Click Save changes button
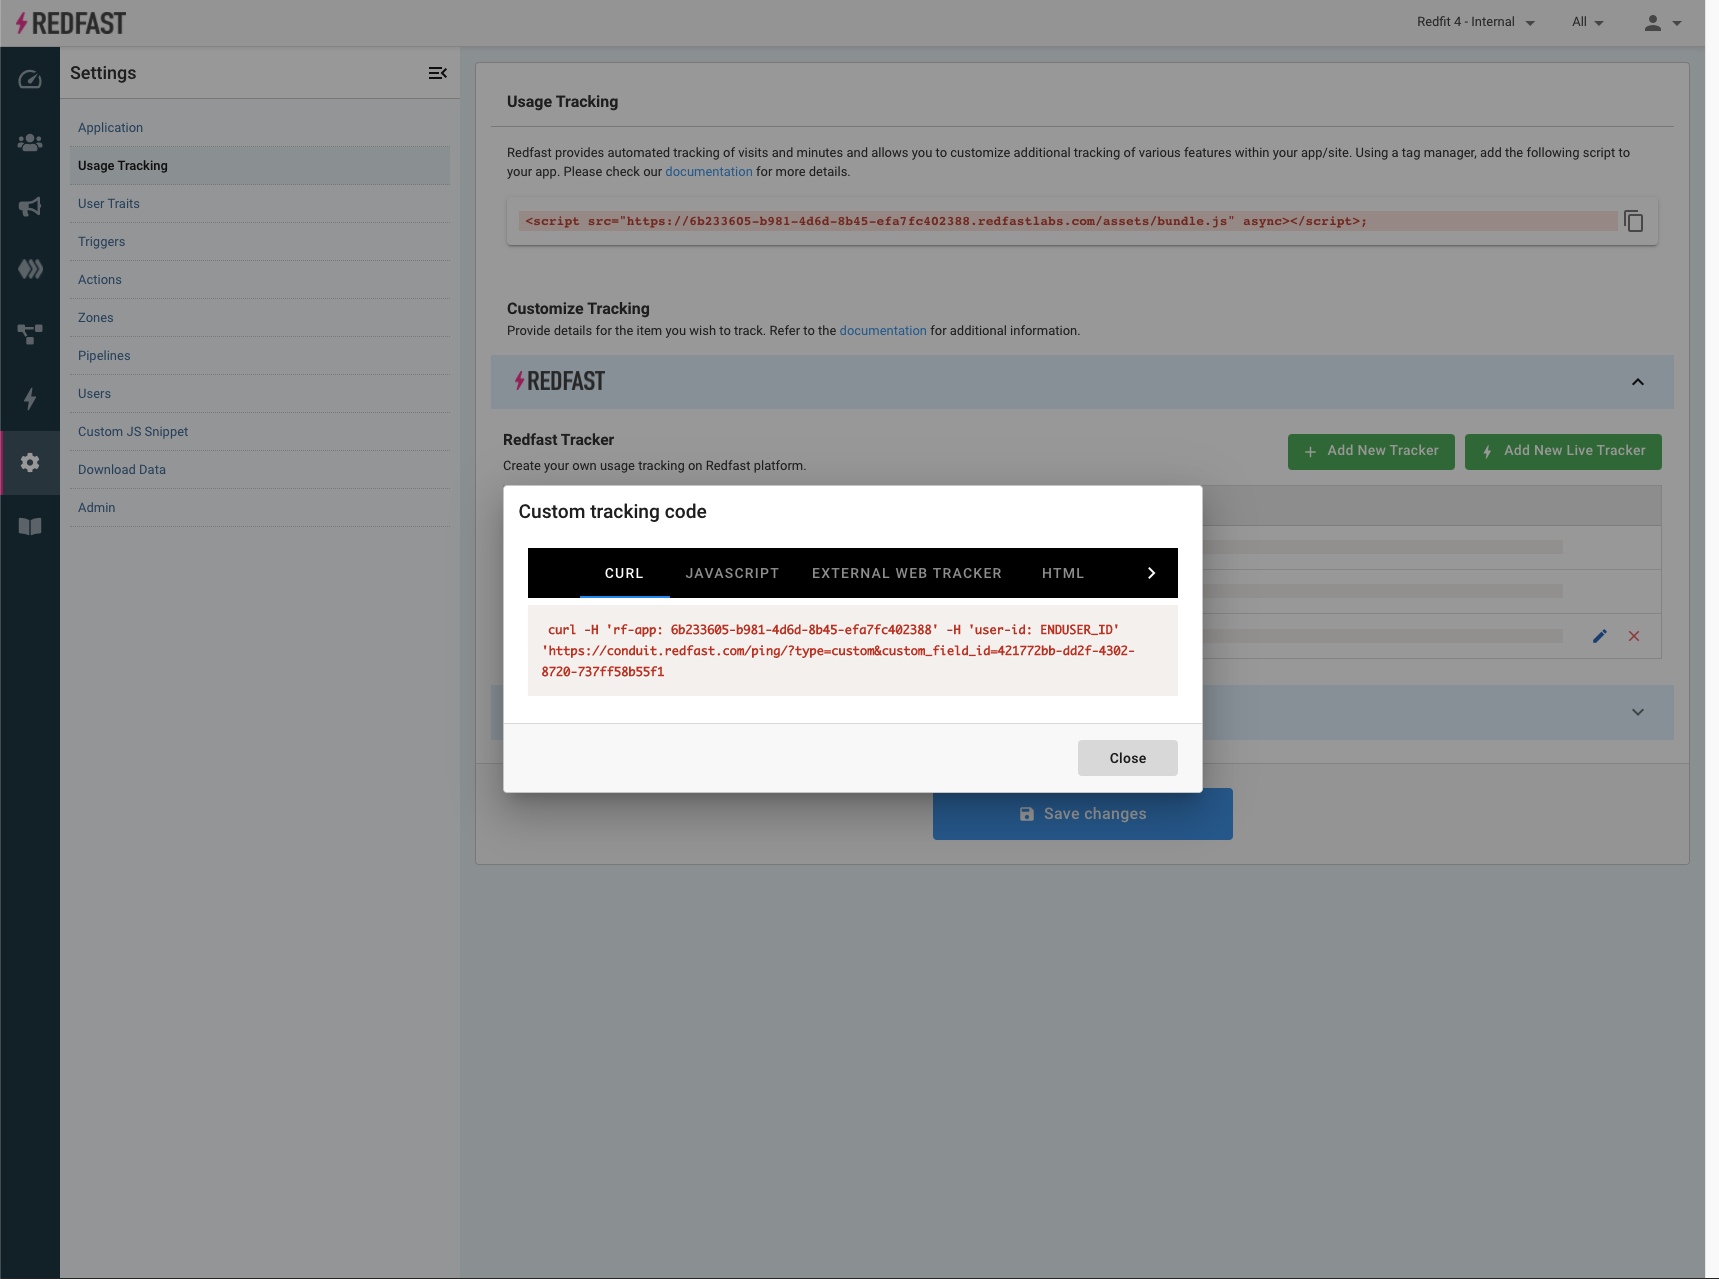The image size is (1719, 1279). tap(1082, 814)
